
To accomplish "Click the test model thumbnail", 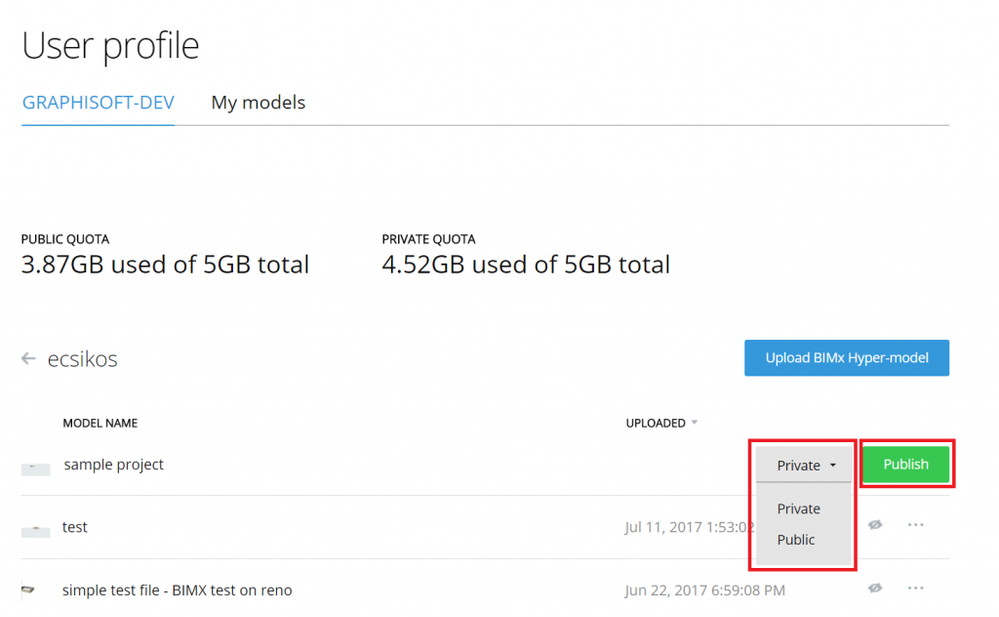I will 35,529.
